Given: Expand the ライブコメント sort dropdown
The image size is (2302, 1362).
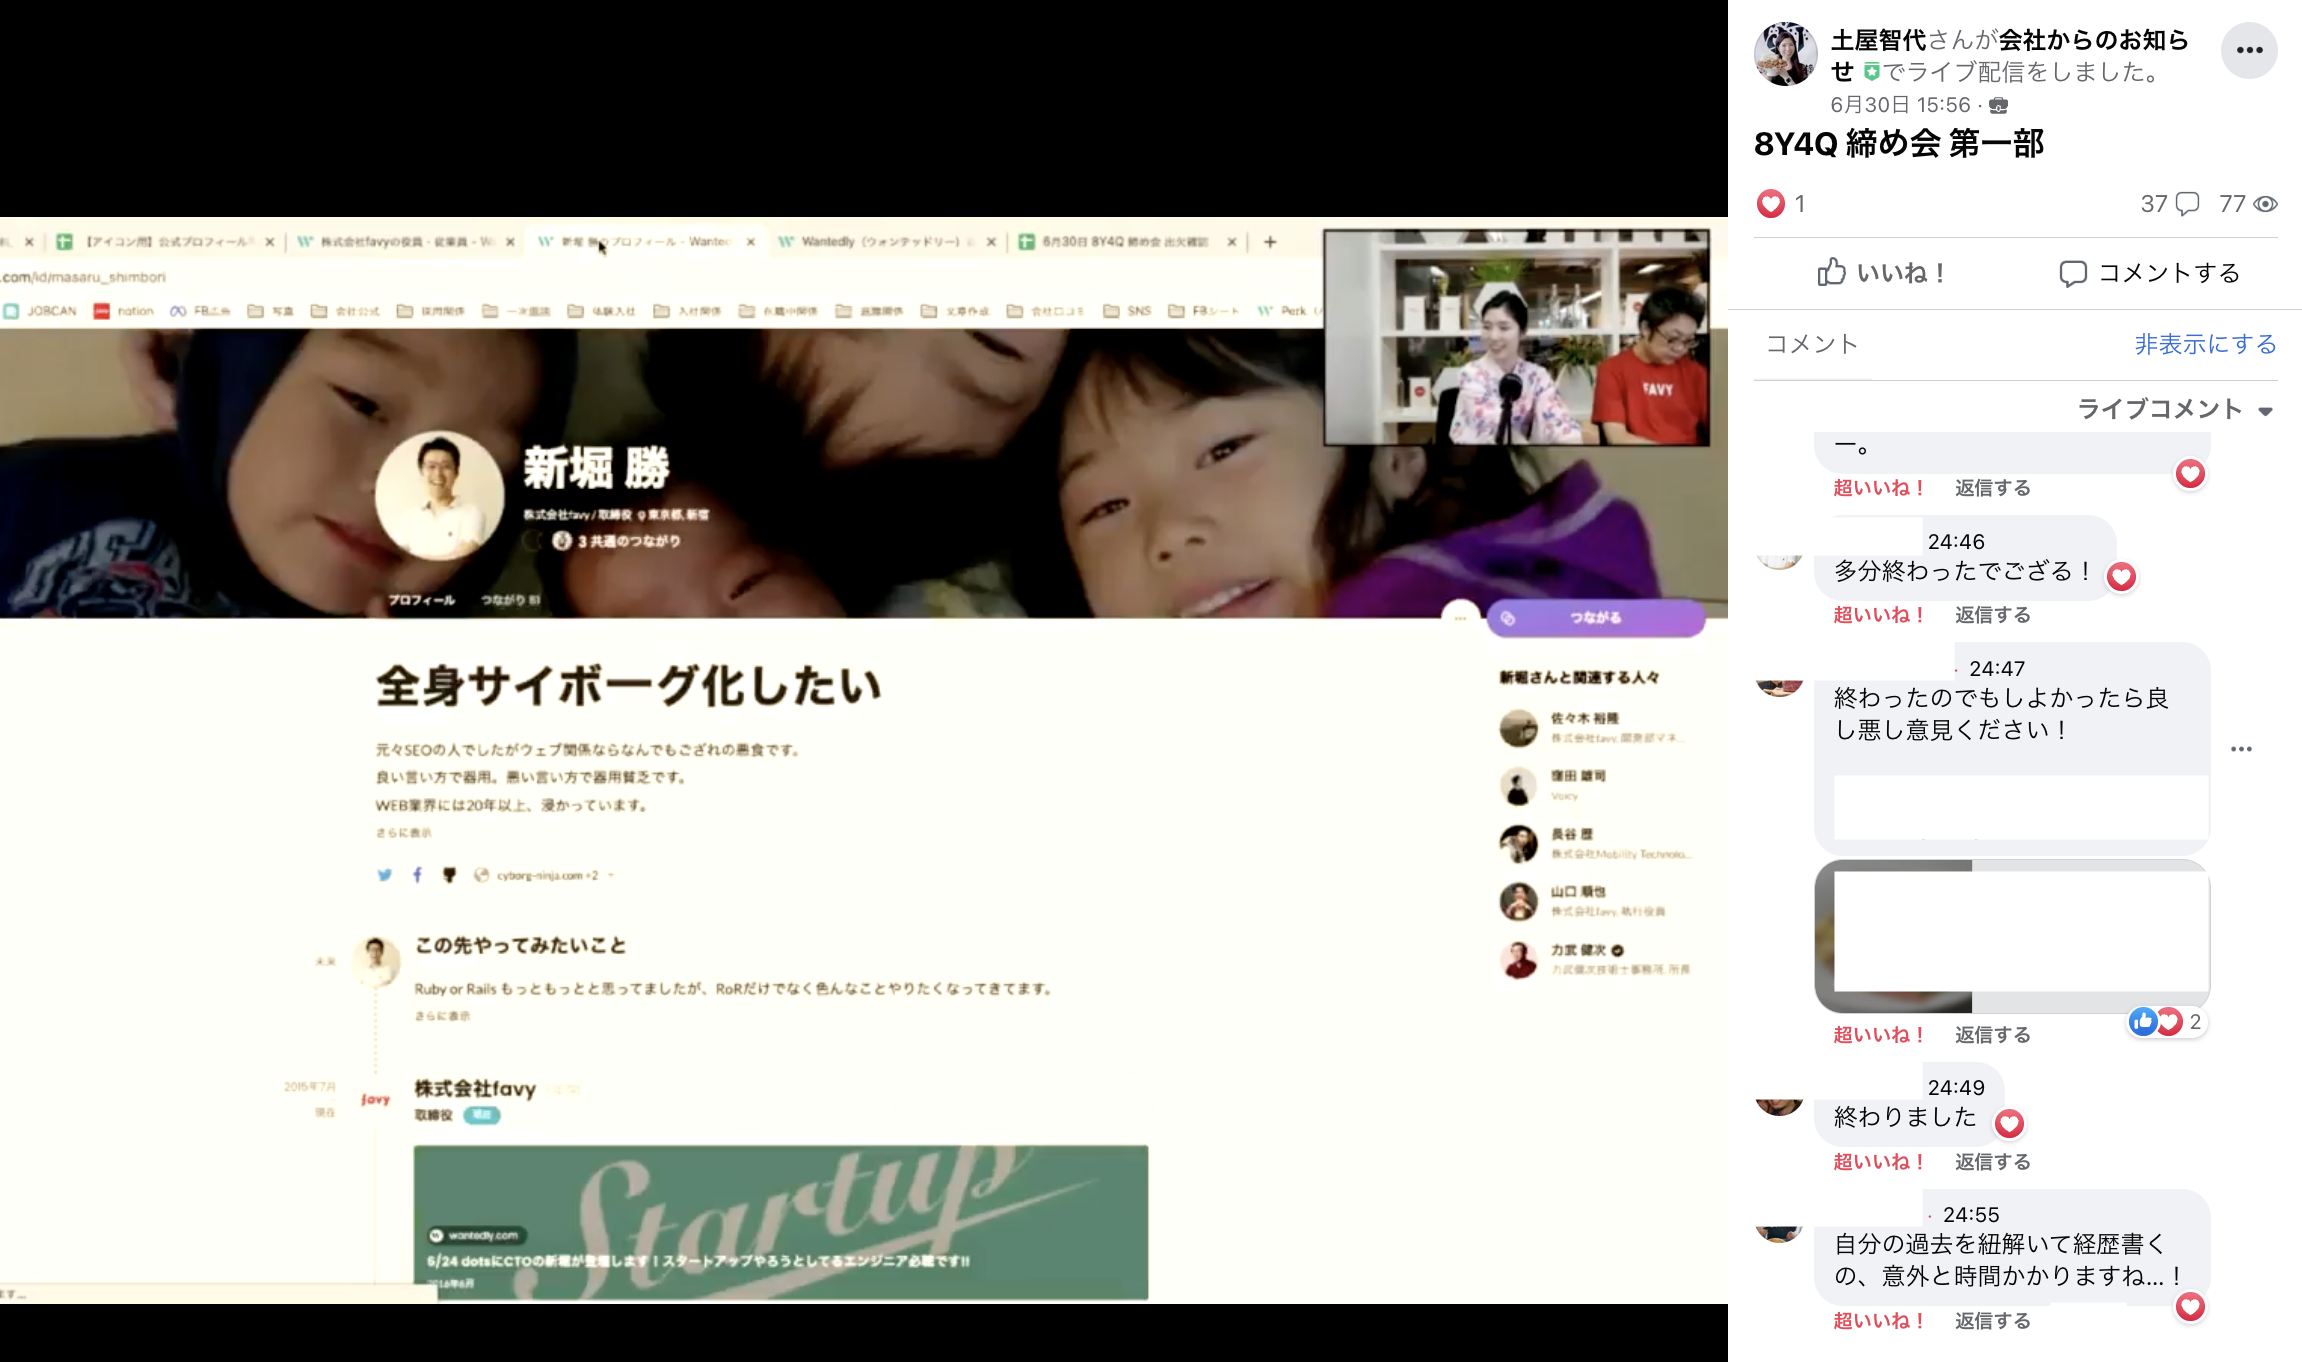Looking at the screenshot, I should [2175, 409].
